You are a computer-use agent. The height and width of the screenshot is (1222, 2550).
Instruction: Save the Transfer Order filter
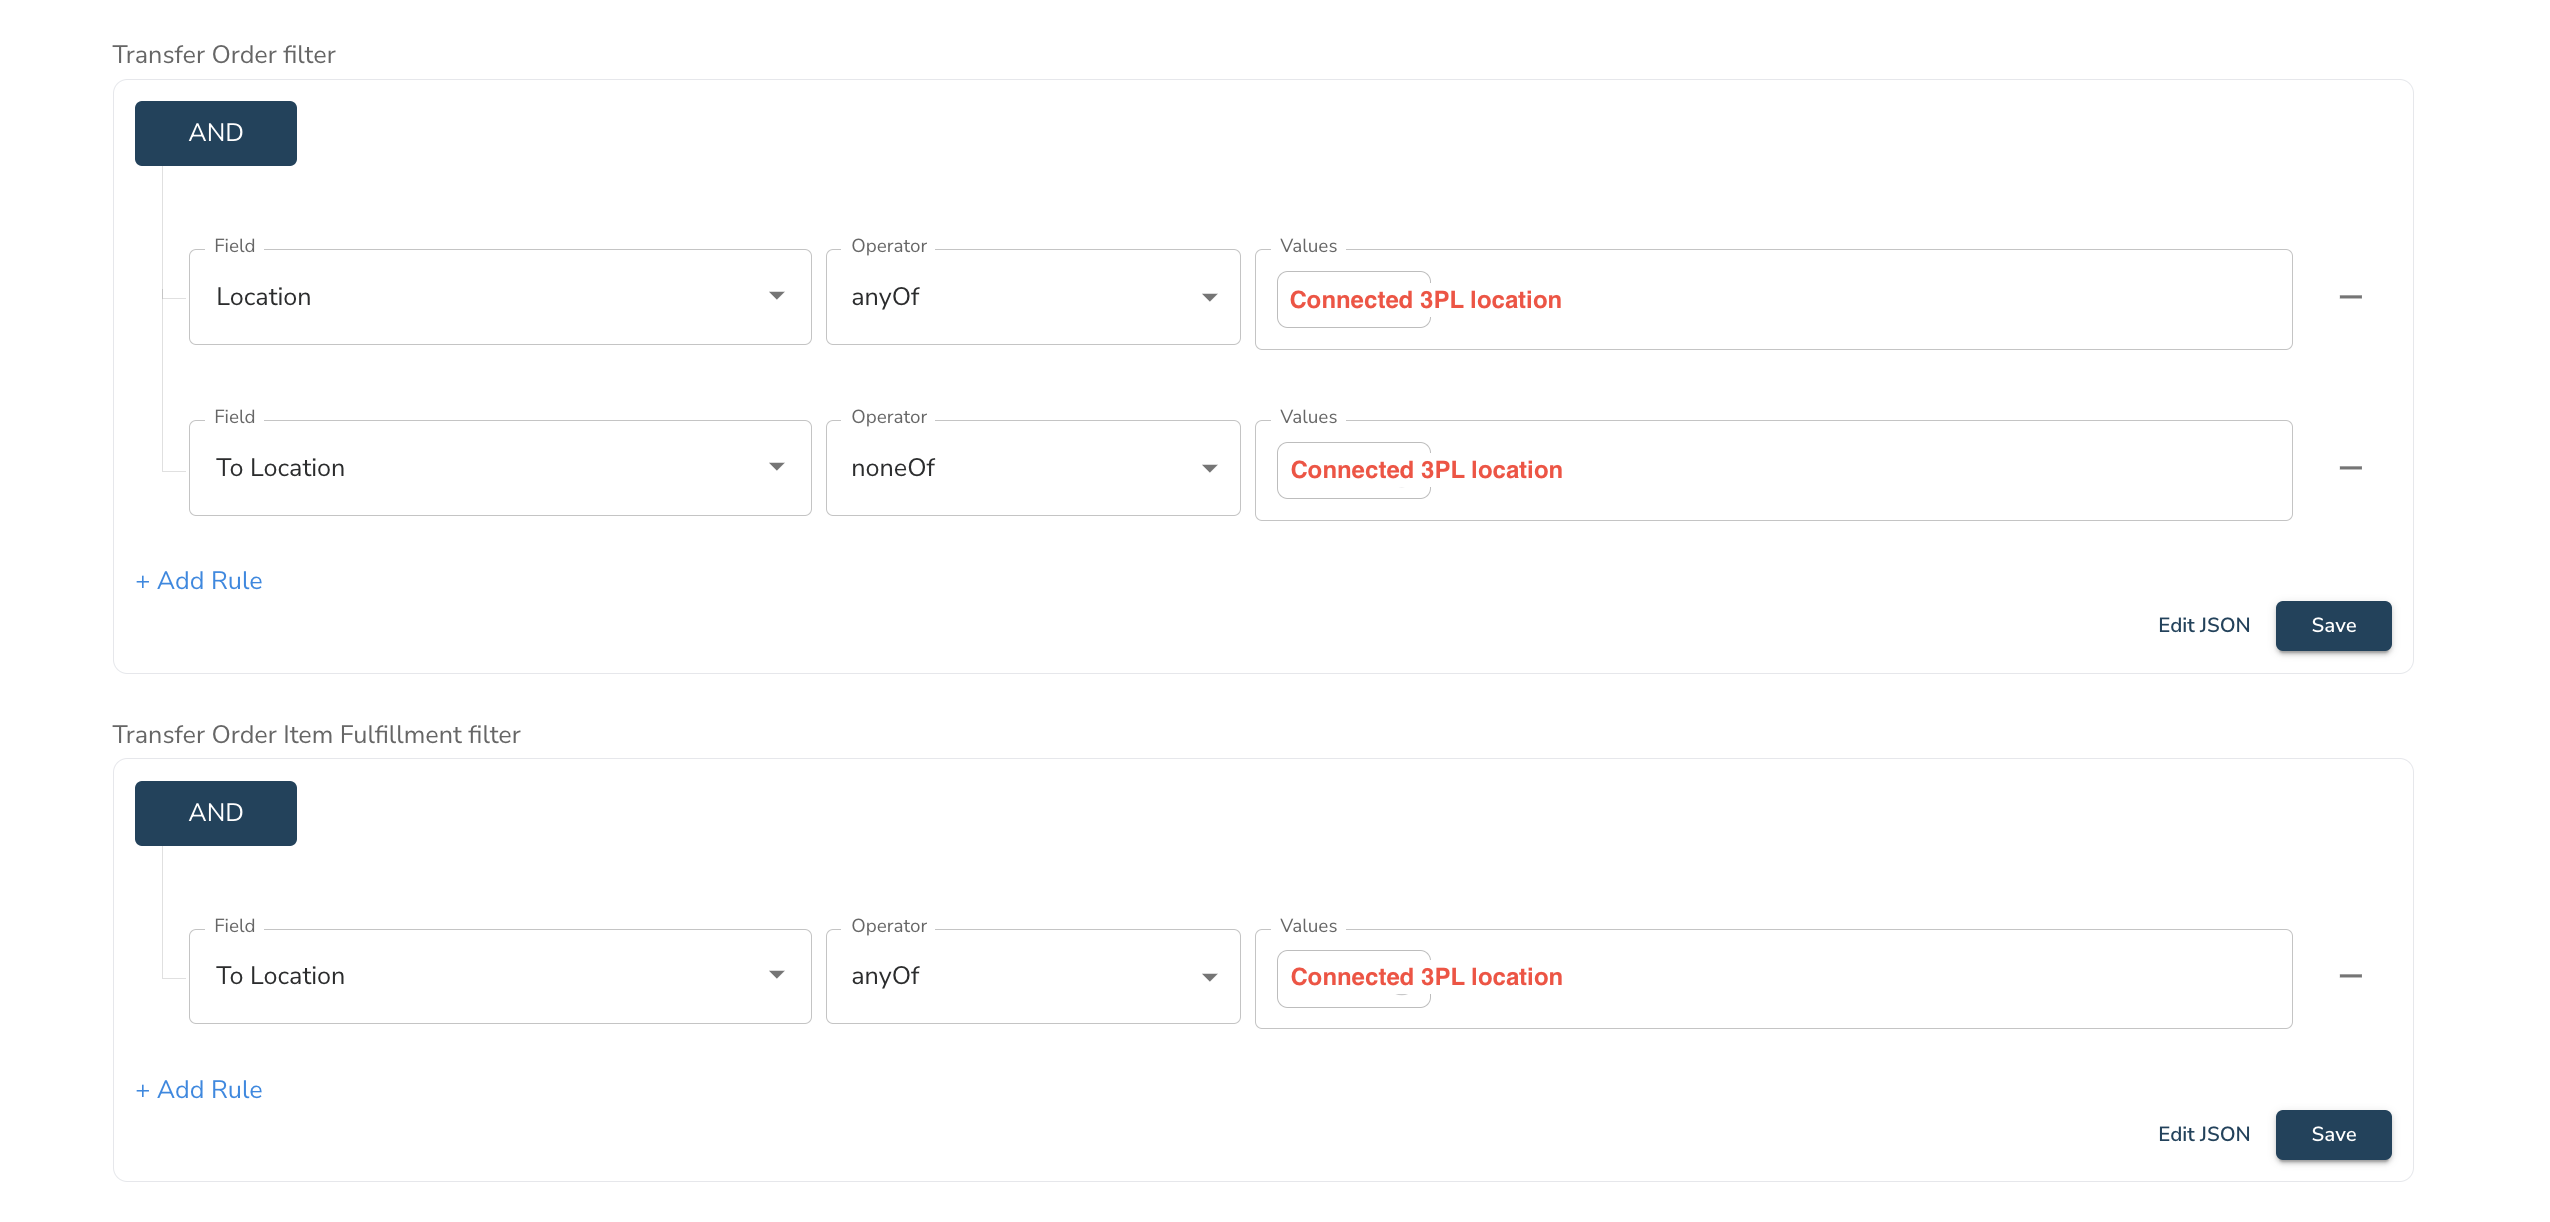pos(2333,626)
